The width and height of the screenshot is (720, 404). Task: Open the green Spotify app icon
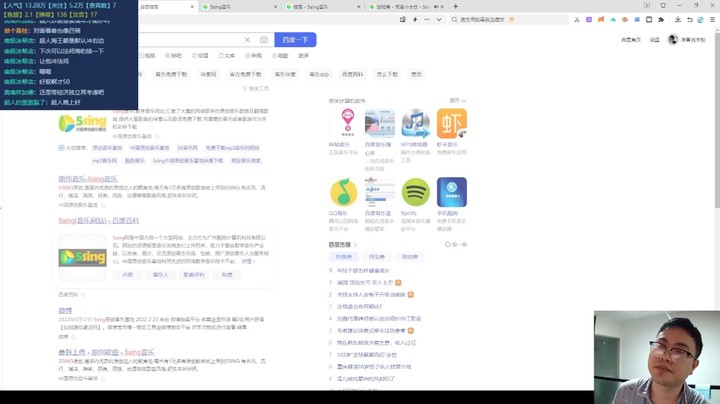pyautogui.click(x=416, y=192)
